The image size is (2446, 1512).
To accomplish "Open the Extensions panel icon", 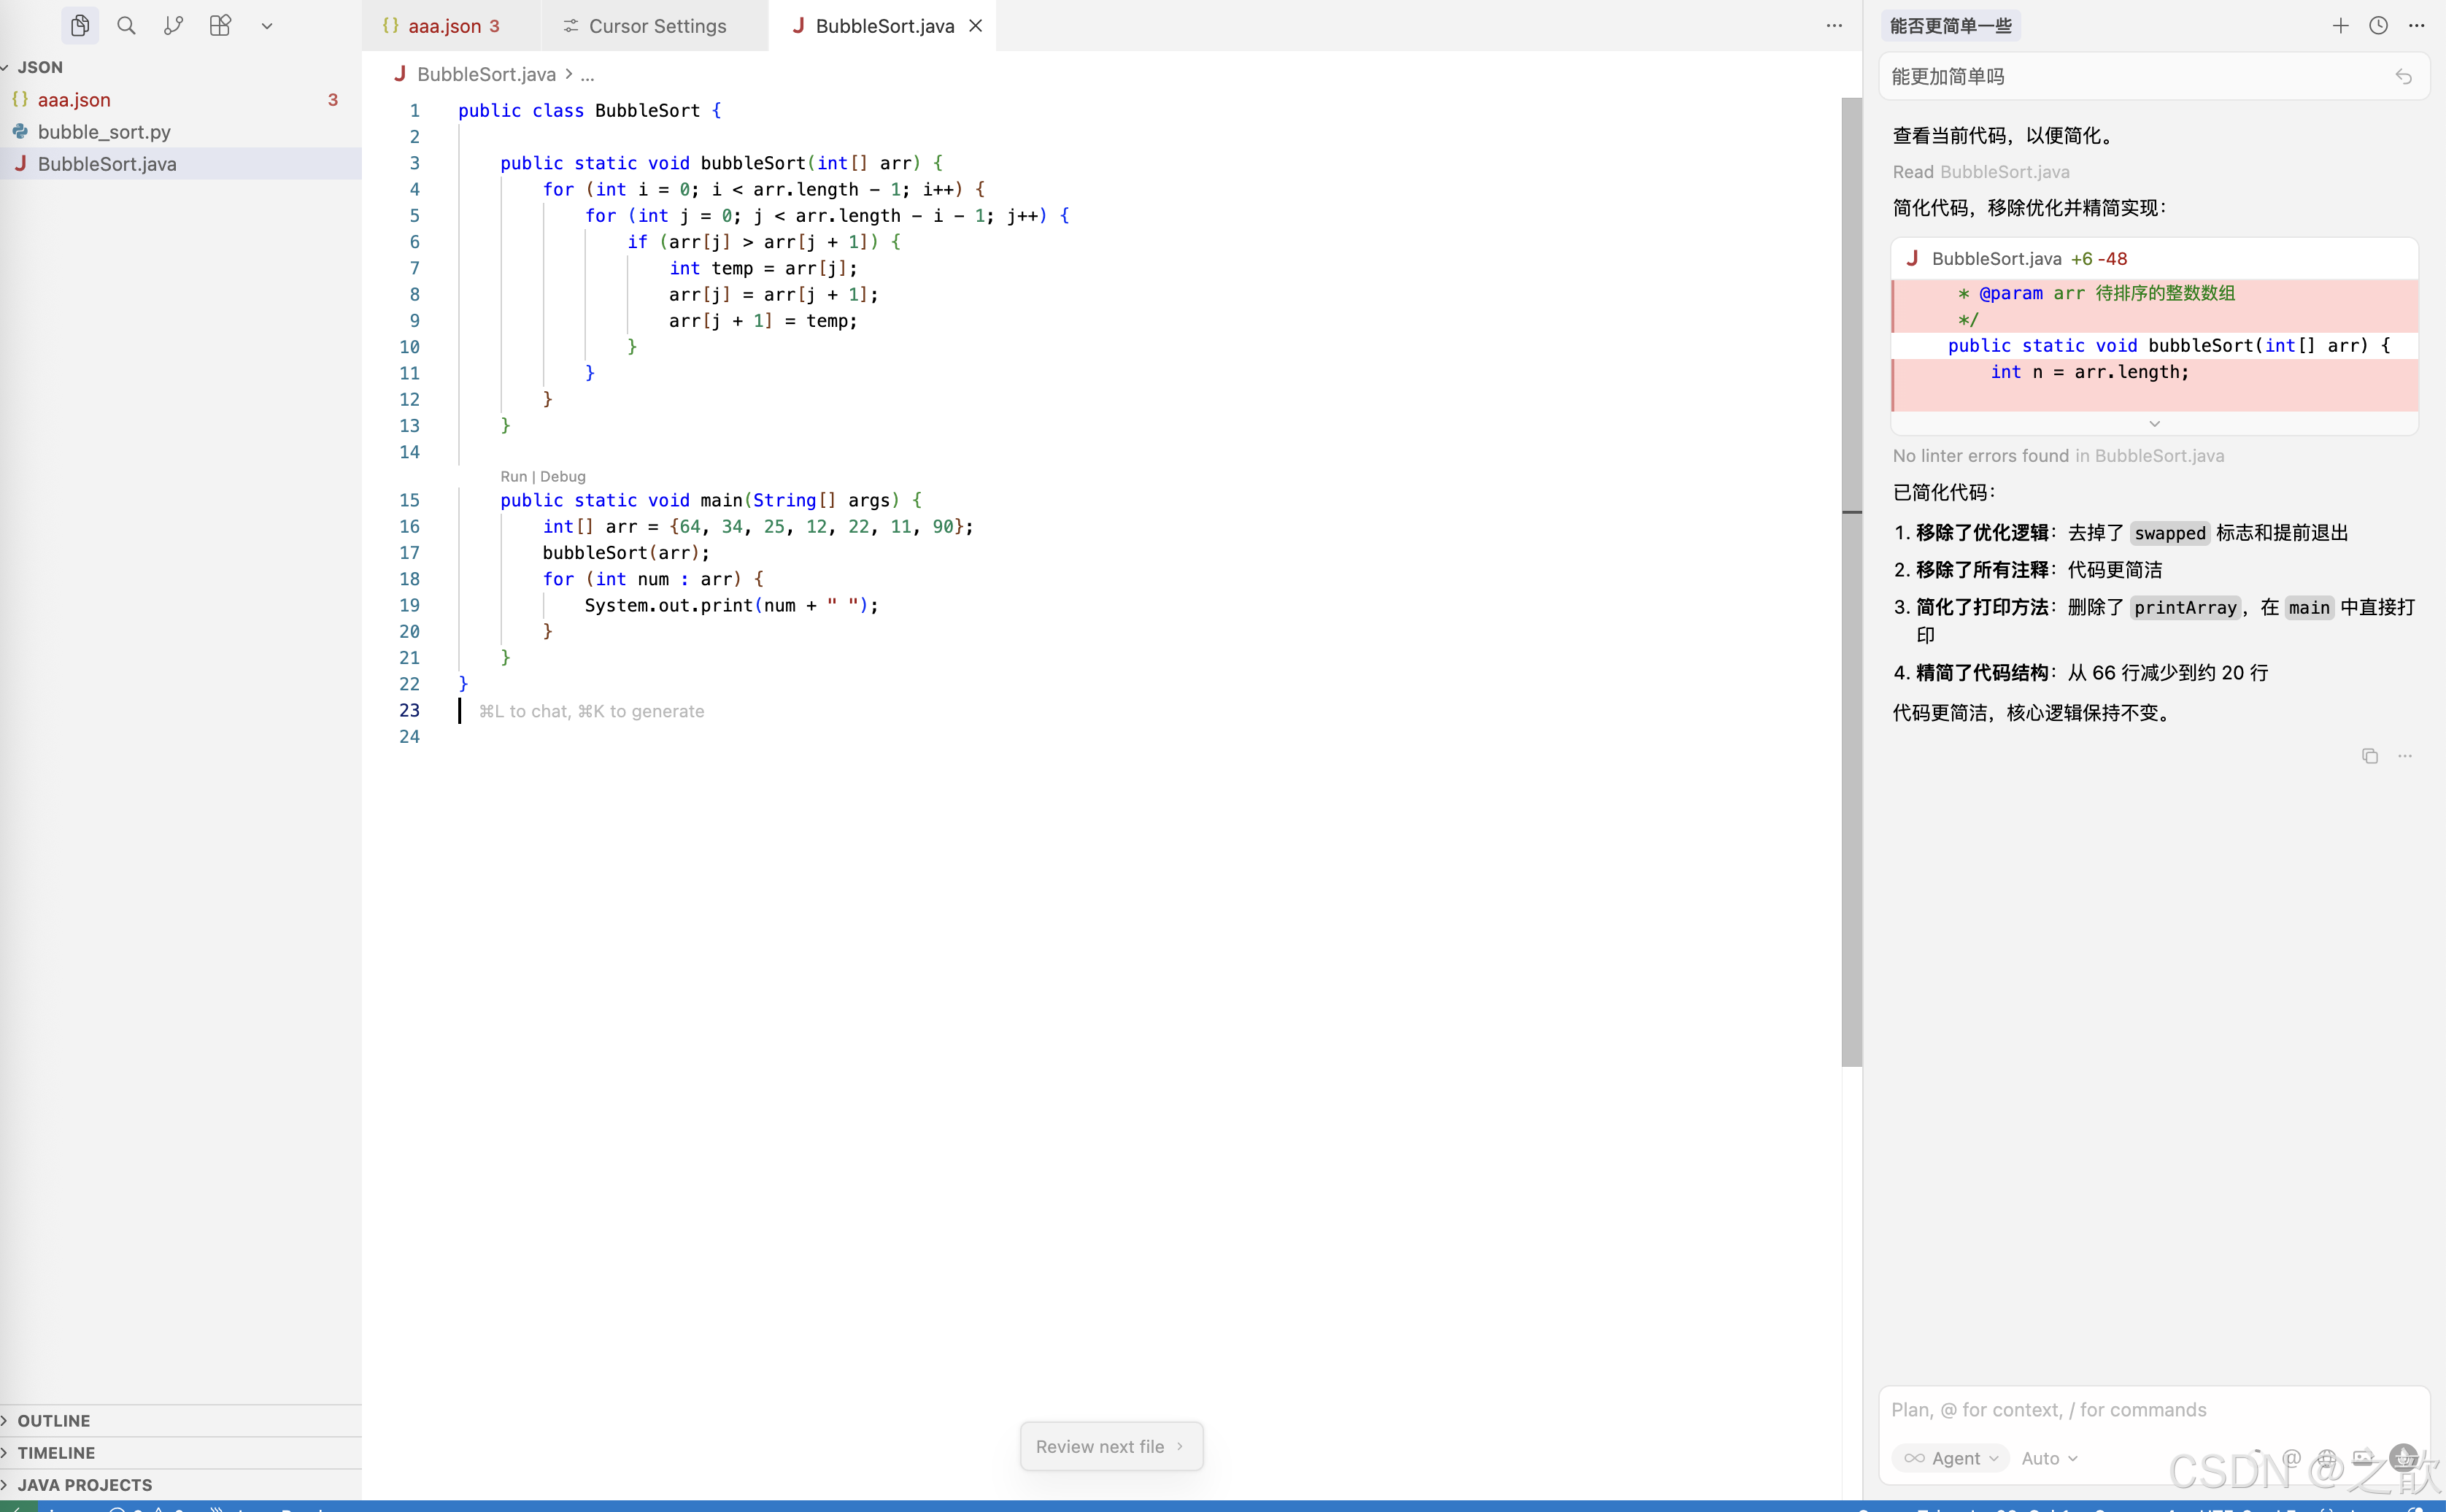I will pos(220,26).
